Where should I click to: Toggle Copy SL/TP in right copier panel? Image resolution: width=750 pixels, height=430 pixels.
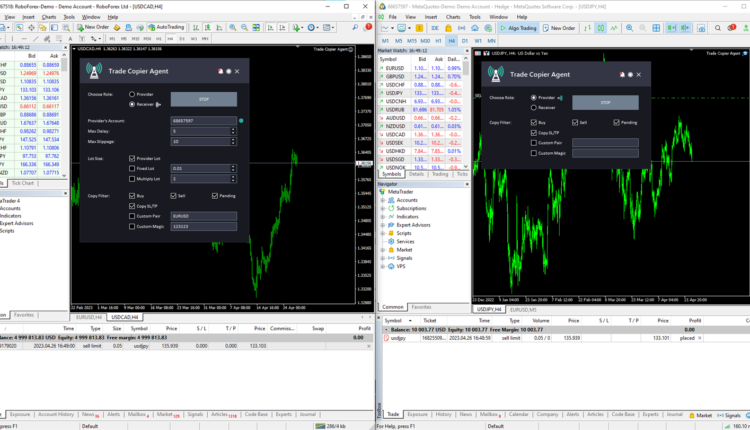[x=533, y=132]
